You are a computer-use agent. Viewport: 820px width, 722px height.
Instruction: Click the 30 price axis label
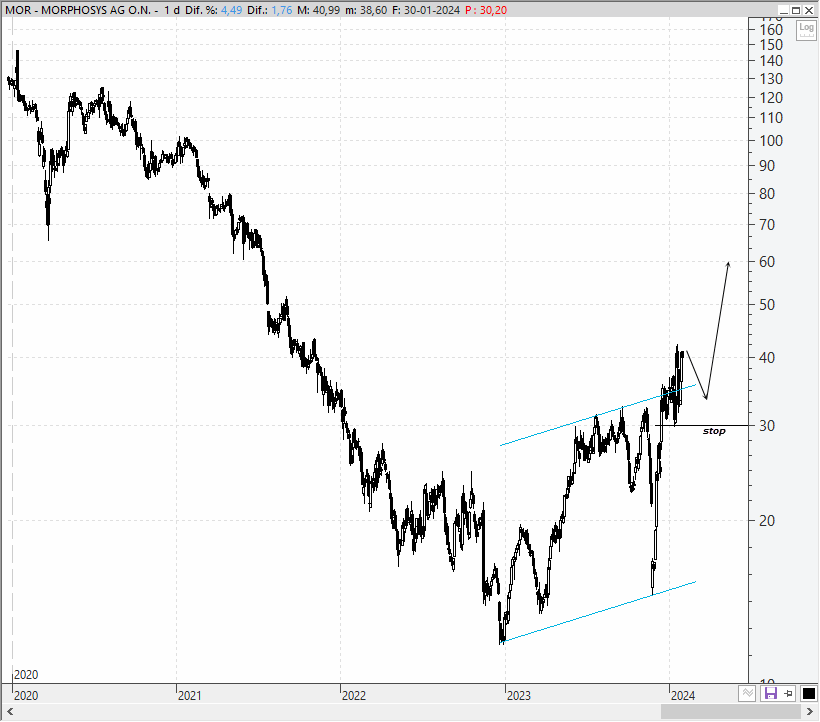[x=767, y=426]
